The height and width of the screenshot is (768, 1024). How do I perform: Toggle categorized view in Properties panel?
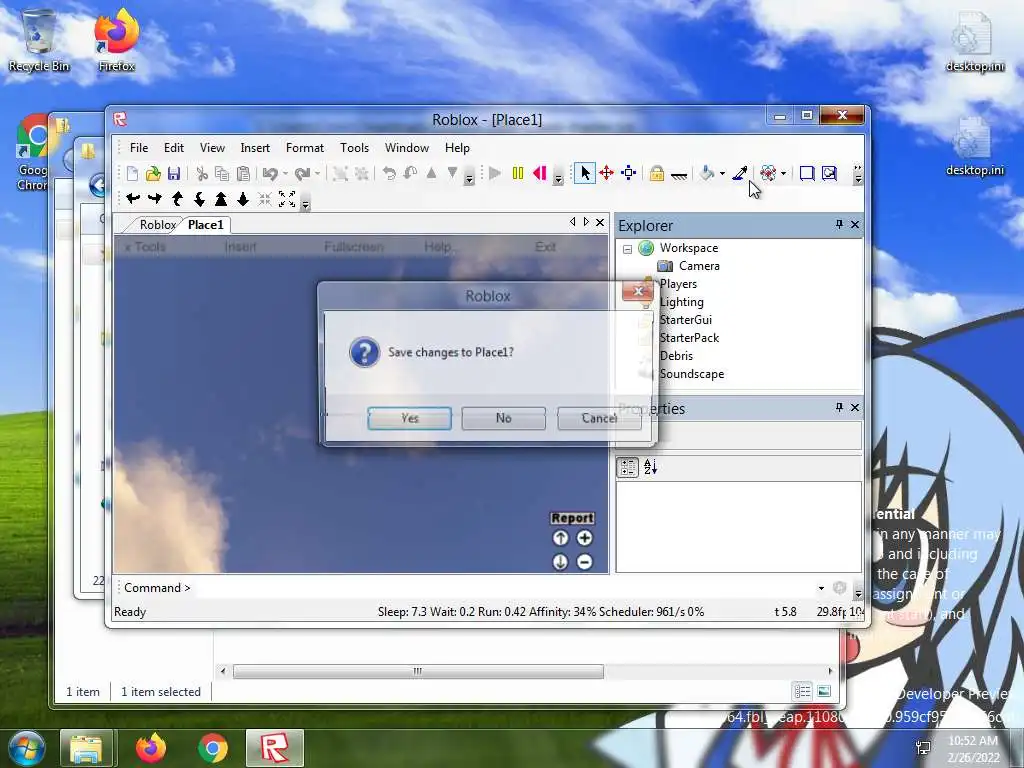[628, 467]
